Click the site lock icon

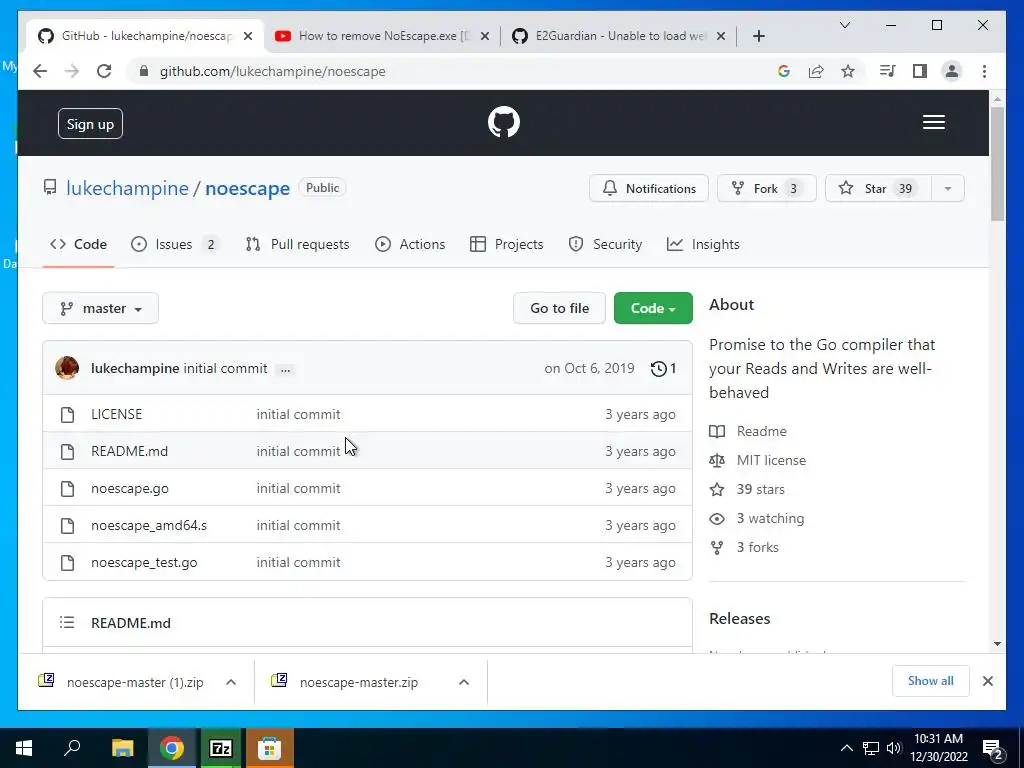(144, 71)
